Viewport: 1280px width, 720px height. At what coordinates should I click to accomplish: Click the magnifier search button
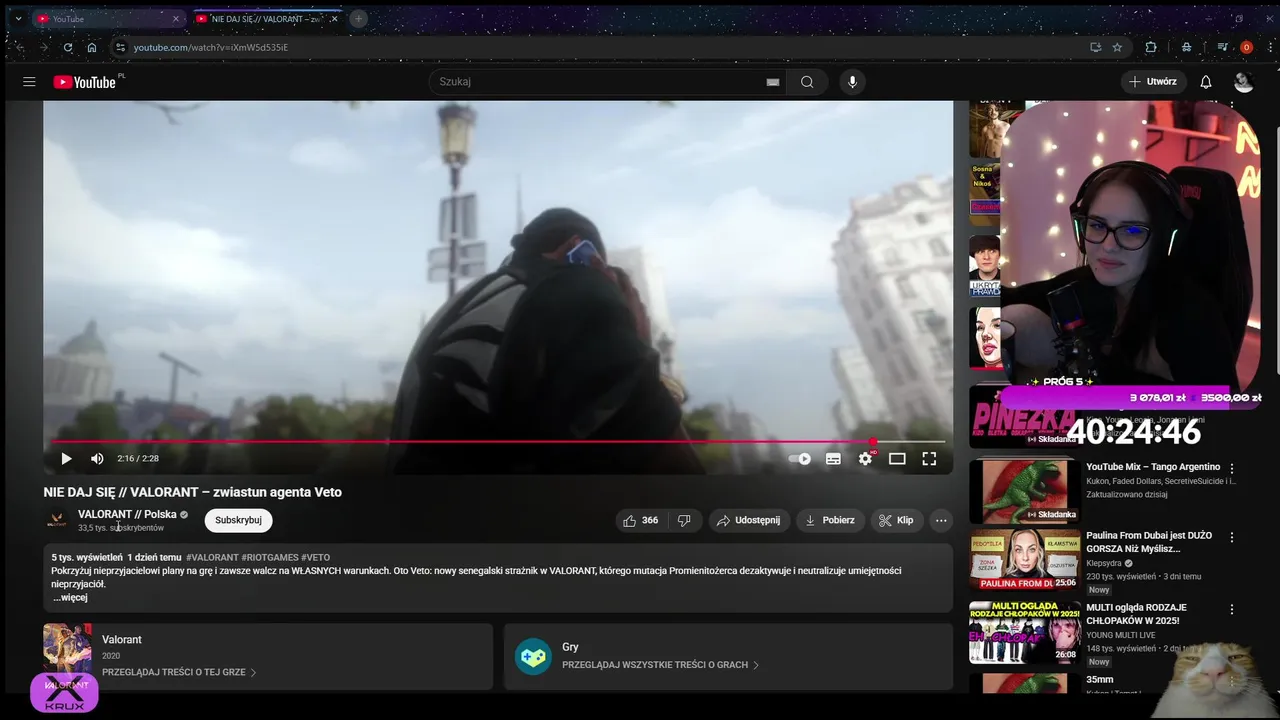pyautogui.click(x=807, y=82)
